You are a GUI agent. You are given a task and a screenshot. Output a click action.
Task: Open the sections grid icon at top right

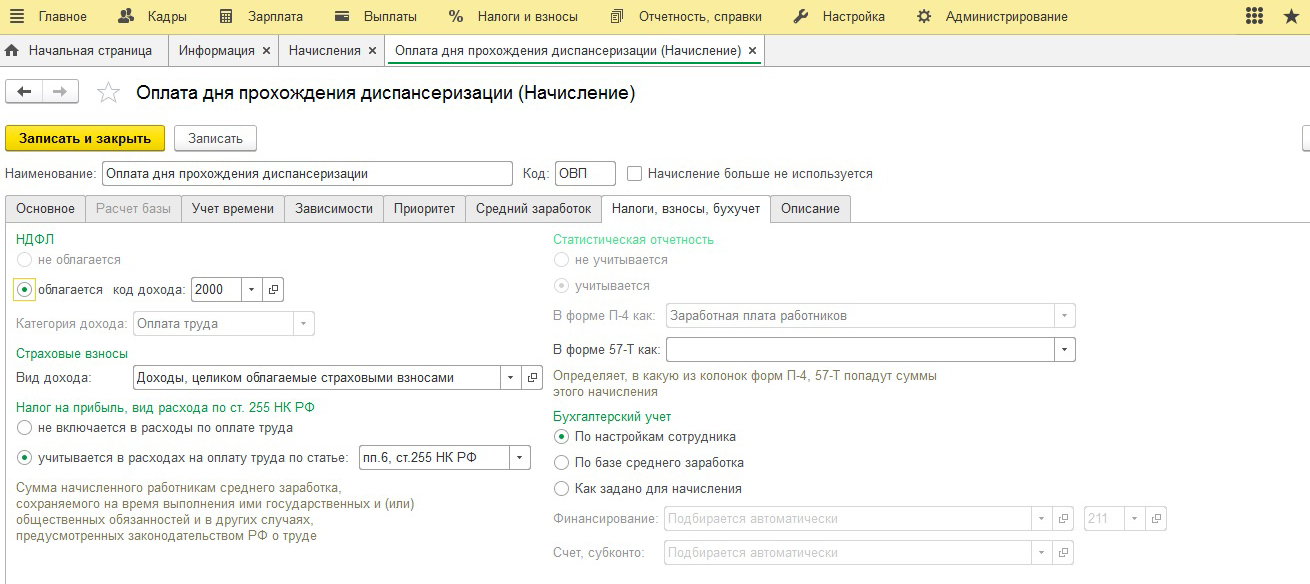(x=1255, y=16)
